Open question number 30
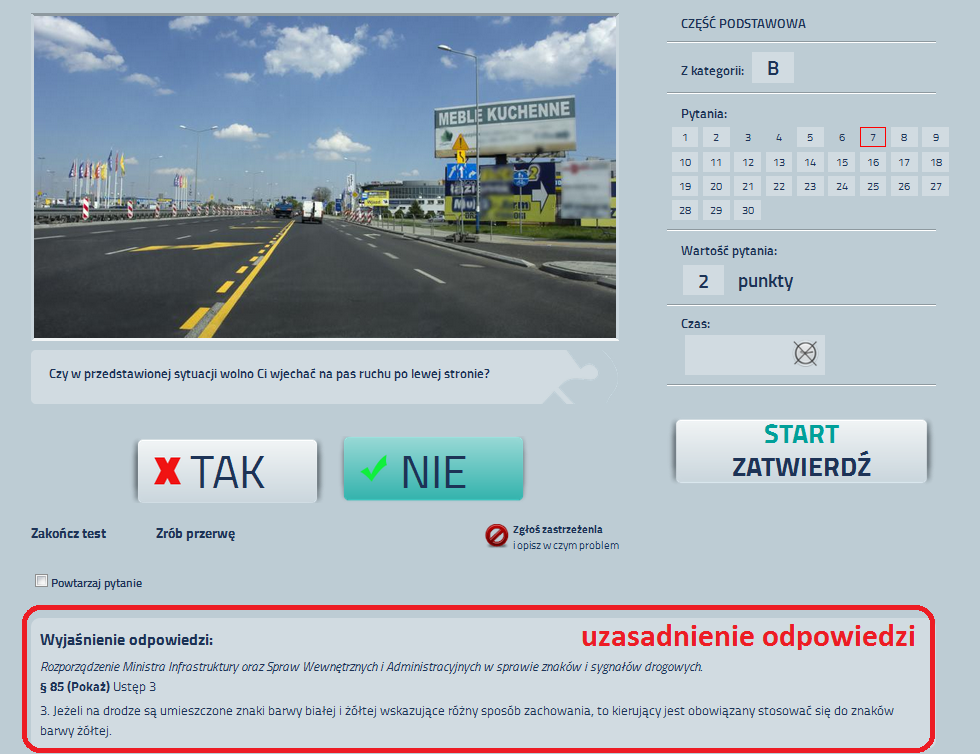The image size is (980, 754). point(747,210)
